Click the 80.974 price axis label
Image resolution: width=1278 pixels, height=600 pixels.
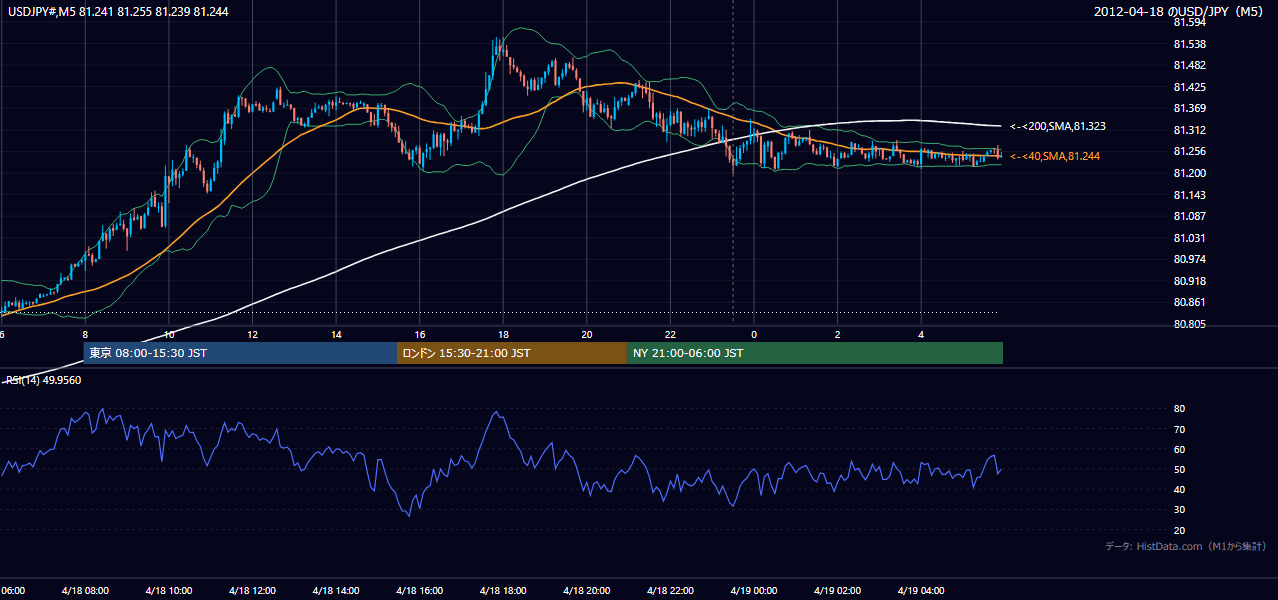(x=1189, y=259)
